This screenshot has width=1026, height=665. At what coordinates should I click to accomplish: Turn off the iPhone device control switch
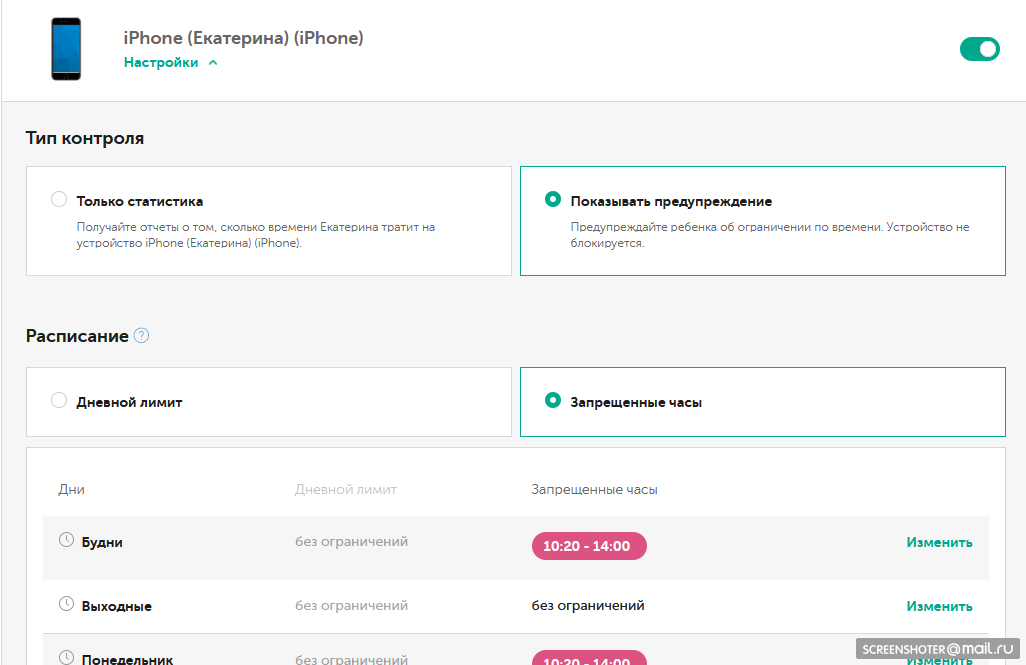tap(979, 49)
